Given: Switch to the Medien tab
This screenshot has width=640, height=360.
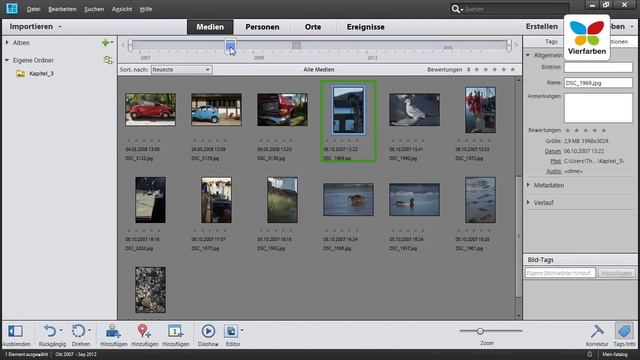Looking at the screenshot, I should pos(210,27).
